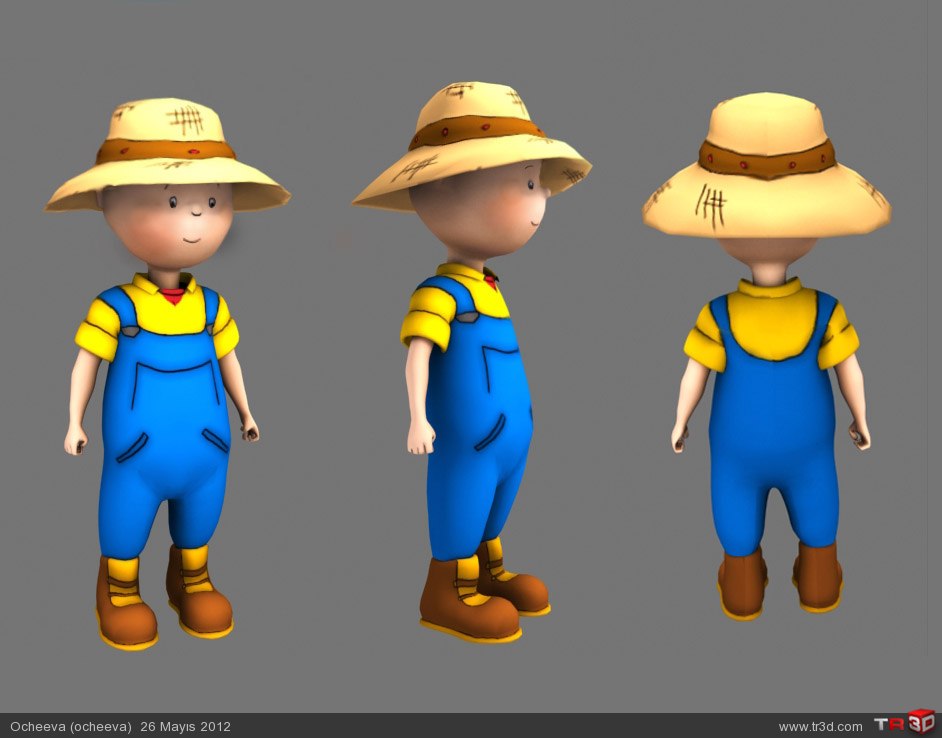Click the TR3D logo in the footer

coord(905,723)
